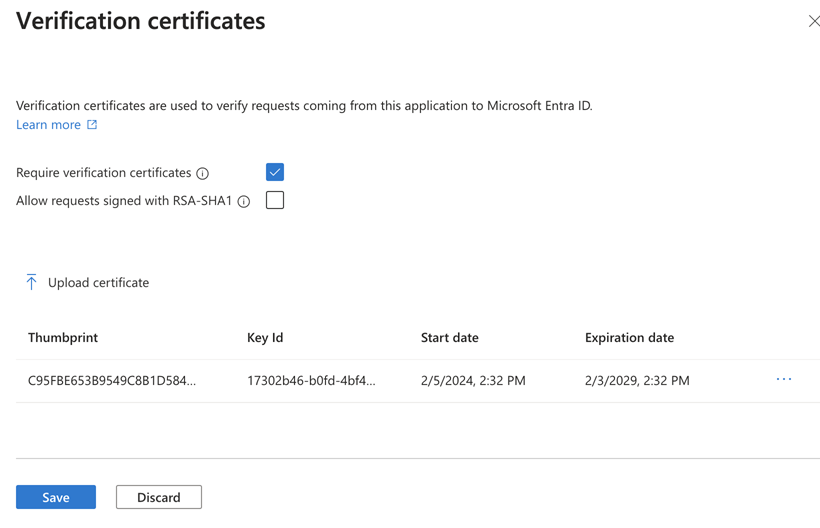The height and width of the screenshot is (528, 820).
Task: Close the Verification certificates panel
Action: point(814,21)
